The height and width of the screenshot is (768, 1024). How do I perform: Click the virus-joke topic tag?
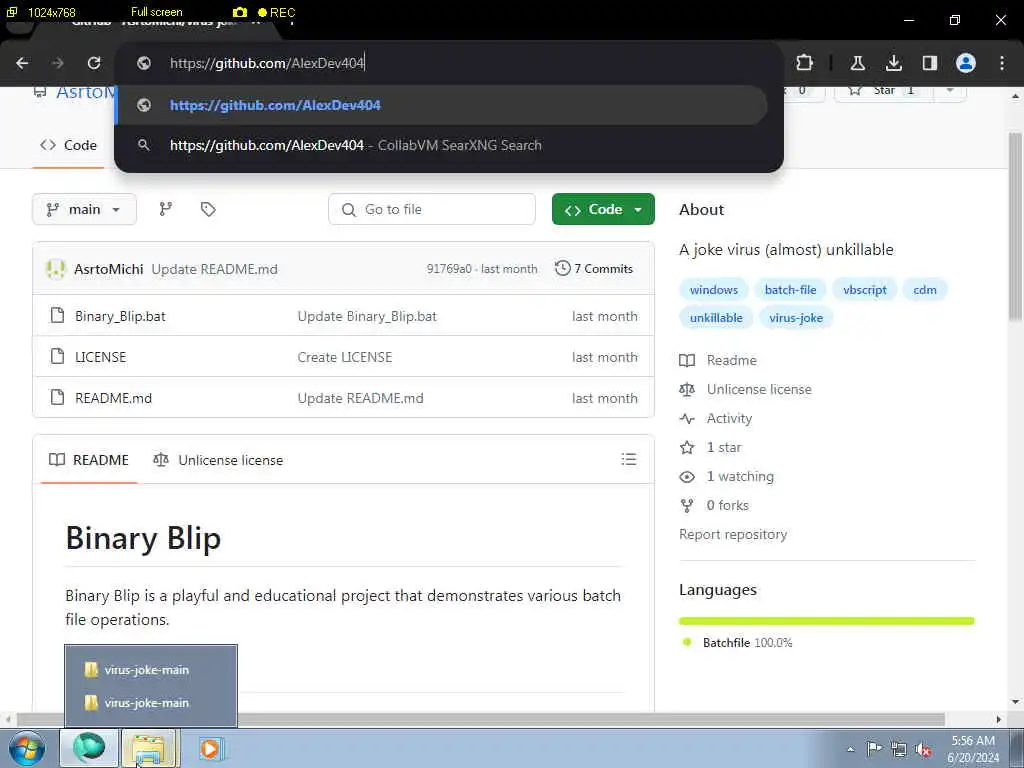[795, 317]
